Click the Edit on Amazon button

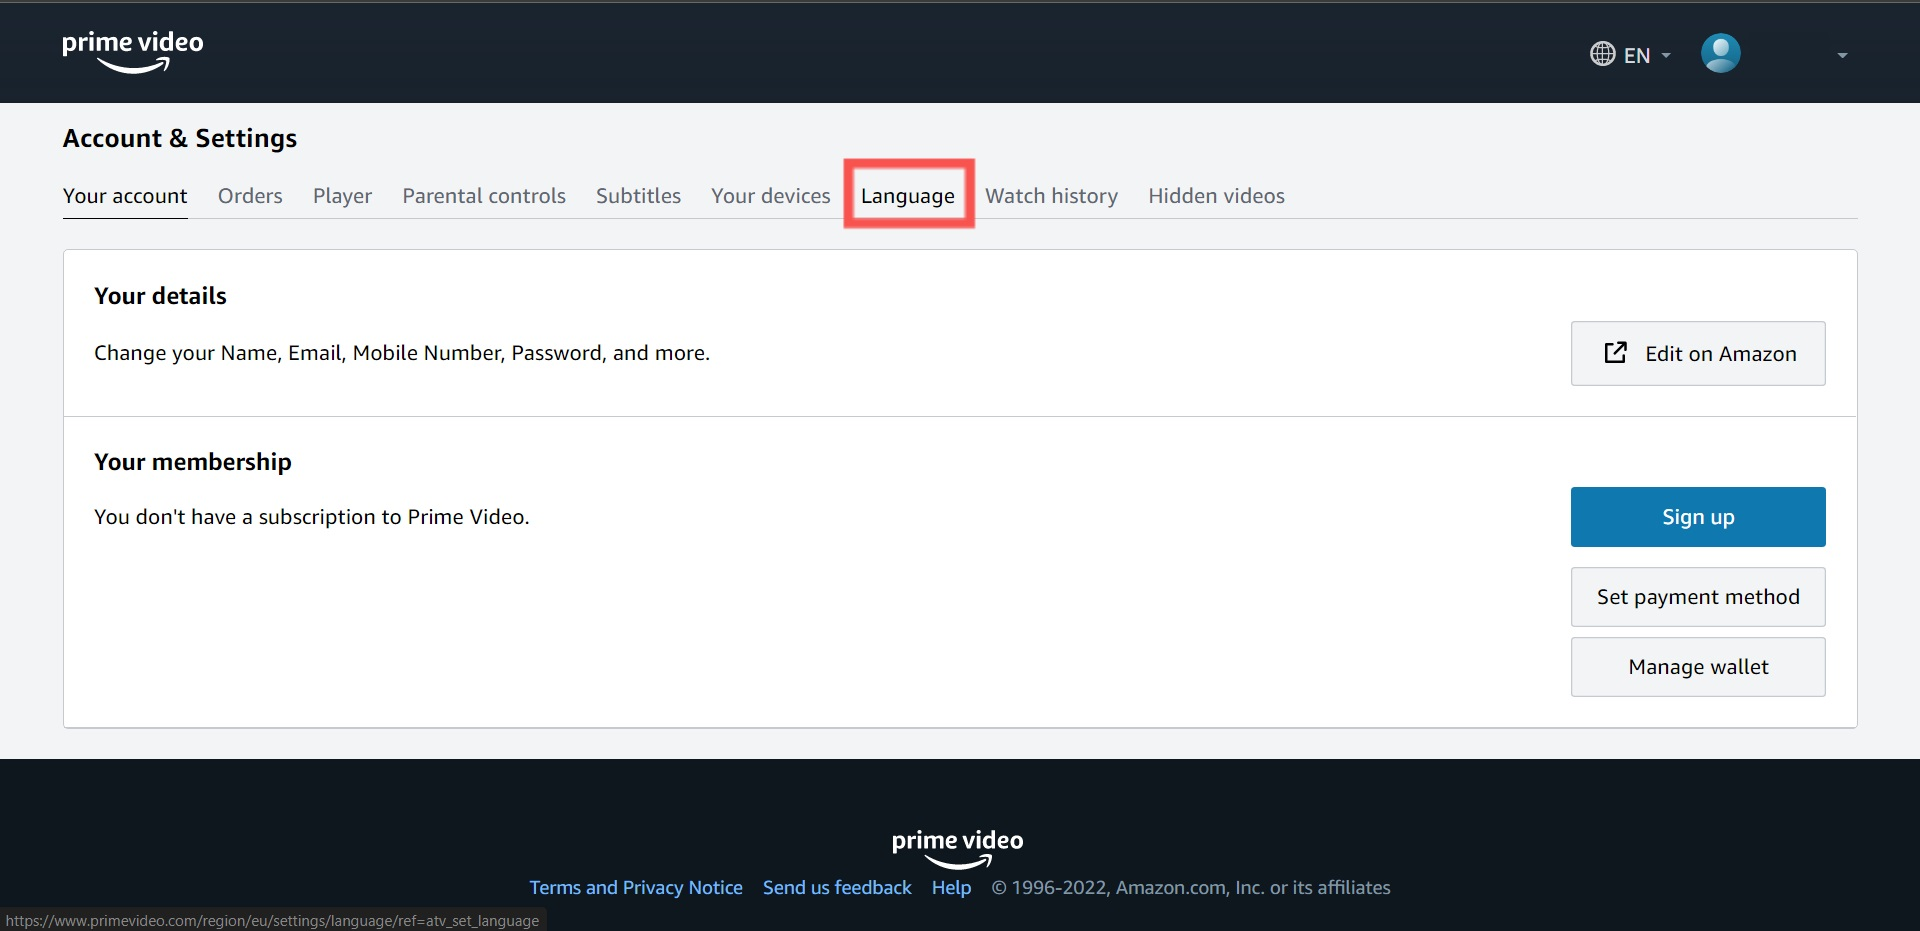tap(1698, 353)
